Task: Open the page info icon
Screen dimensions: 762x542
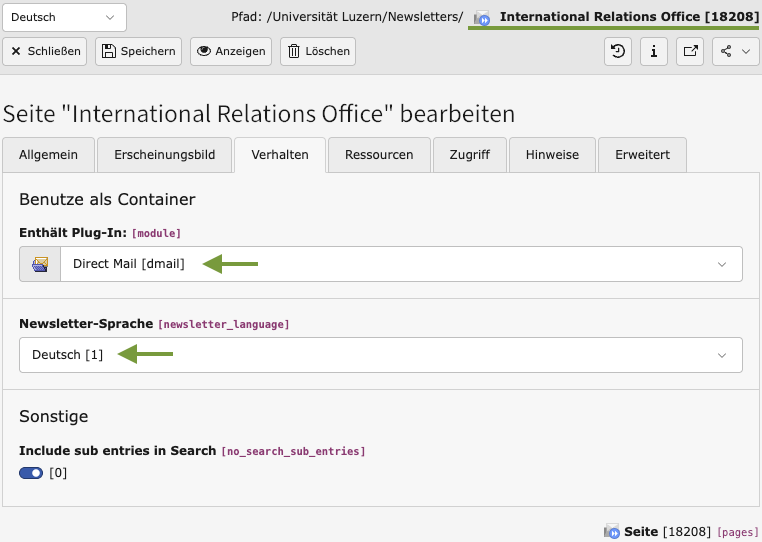Action: point(653,51)
